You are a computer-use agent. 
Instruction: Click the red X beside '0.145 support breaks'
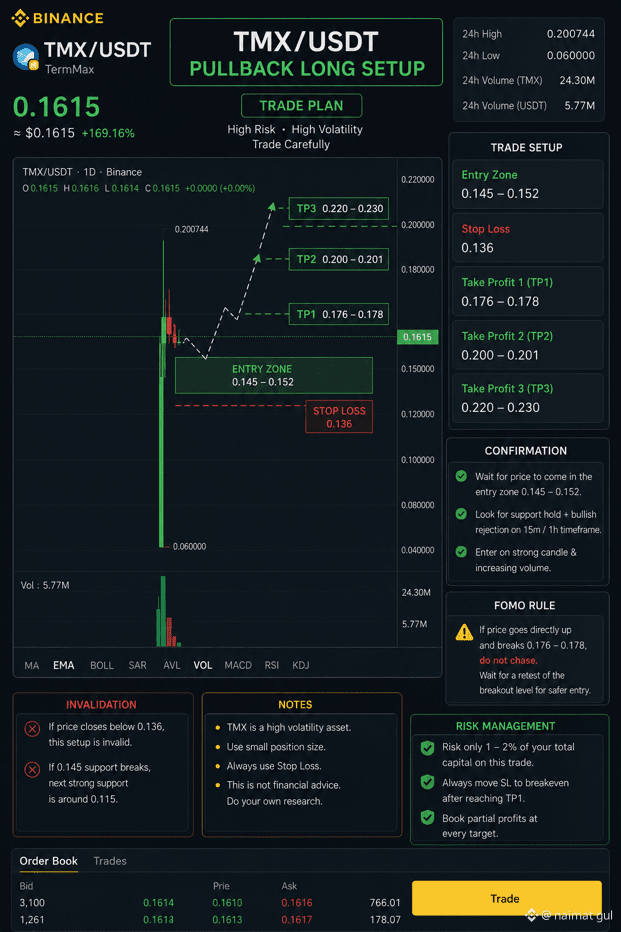coord(32,769)
